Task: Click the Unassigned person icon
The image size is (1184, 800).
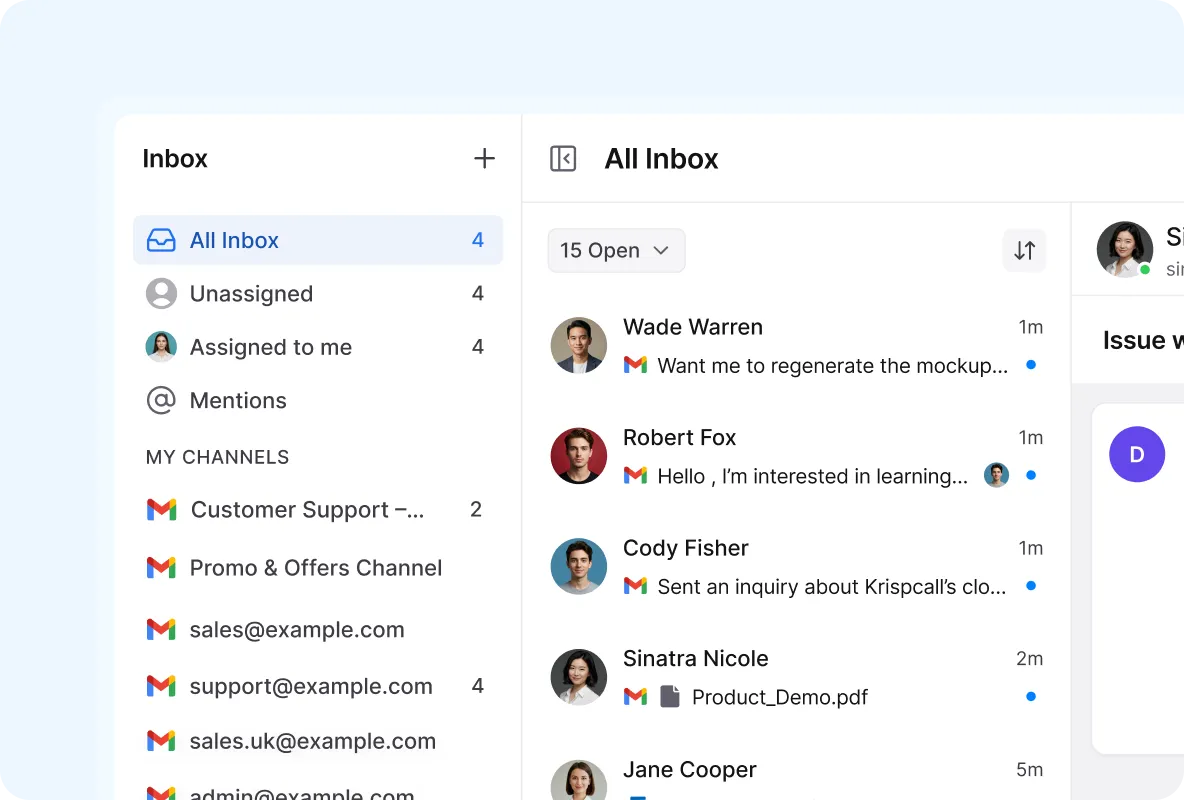Action: coord(161,294)
